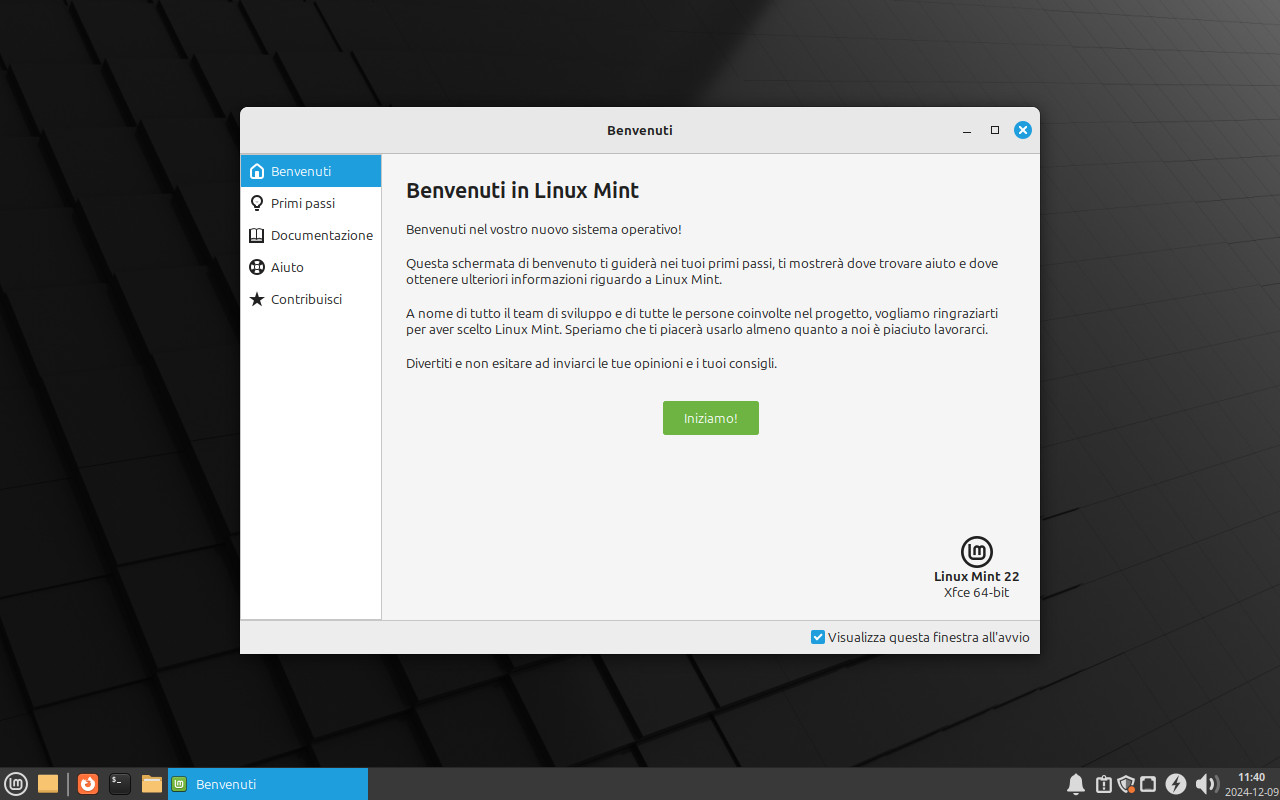Uncheck 'Visualizza questa finestra all'avvio'

coord(818,637)
